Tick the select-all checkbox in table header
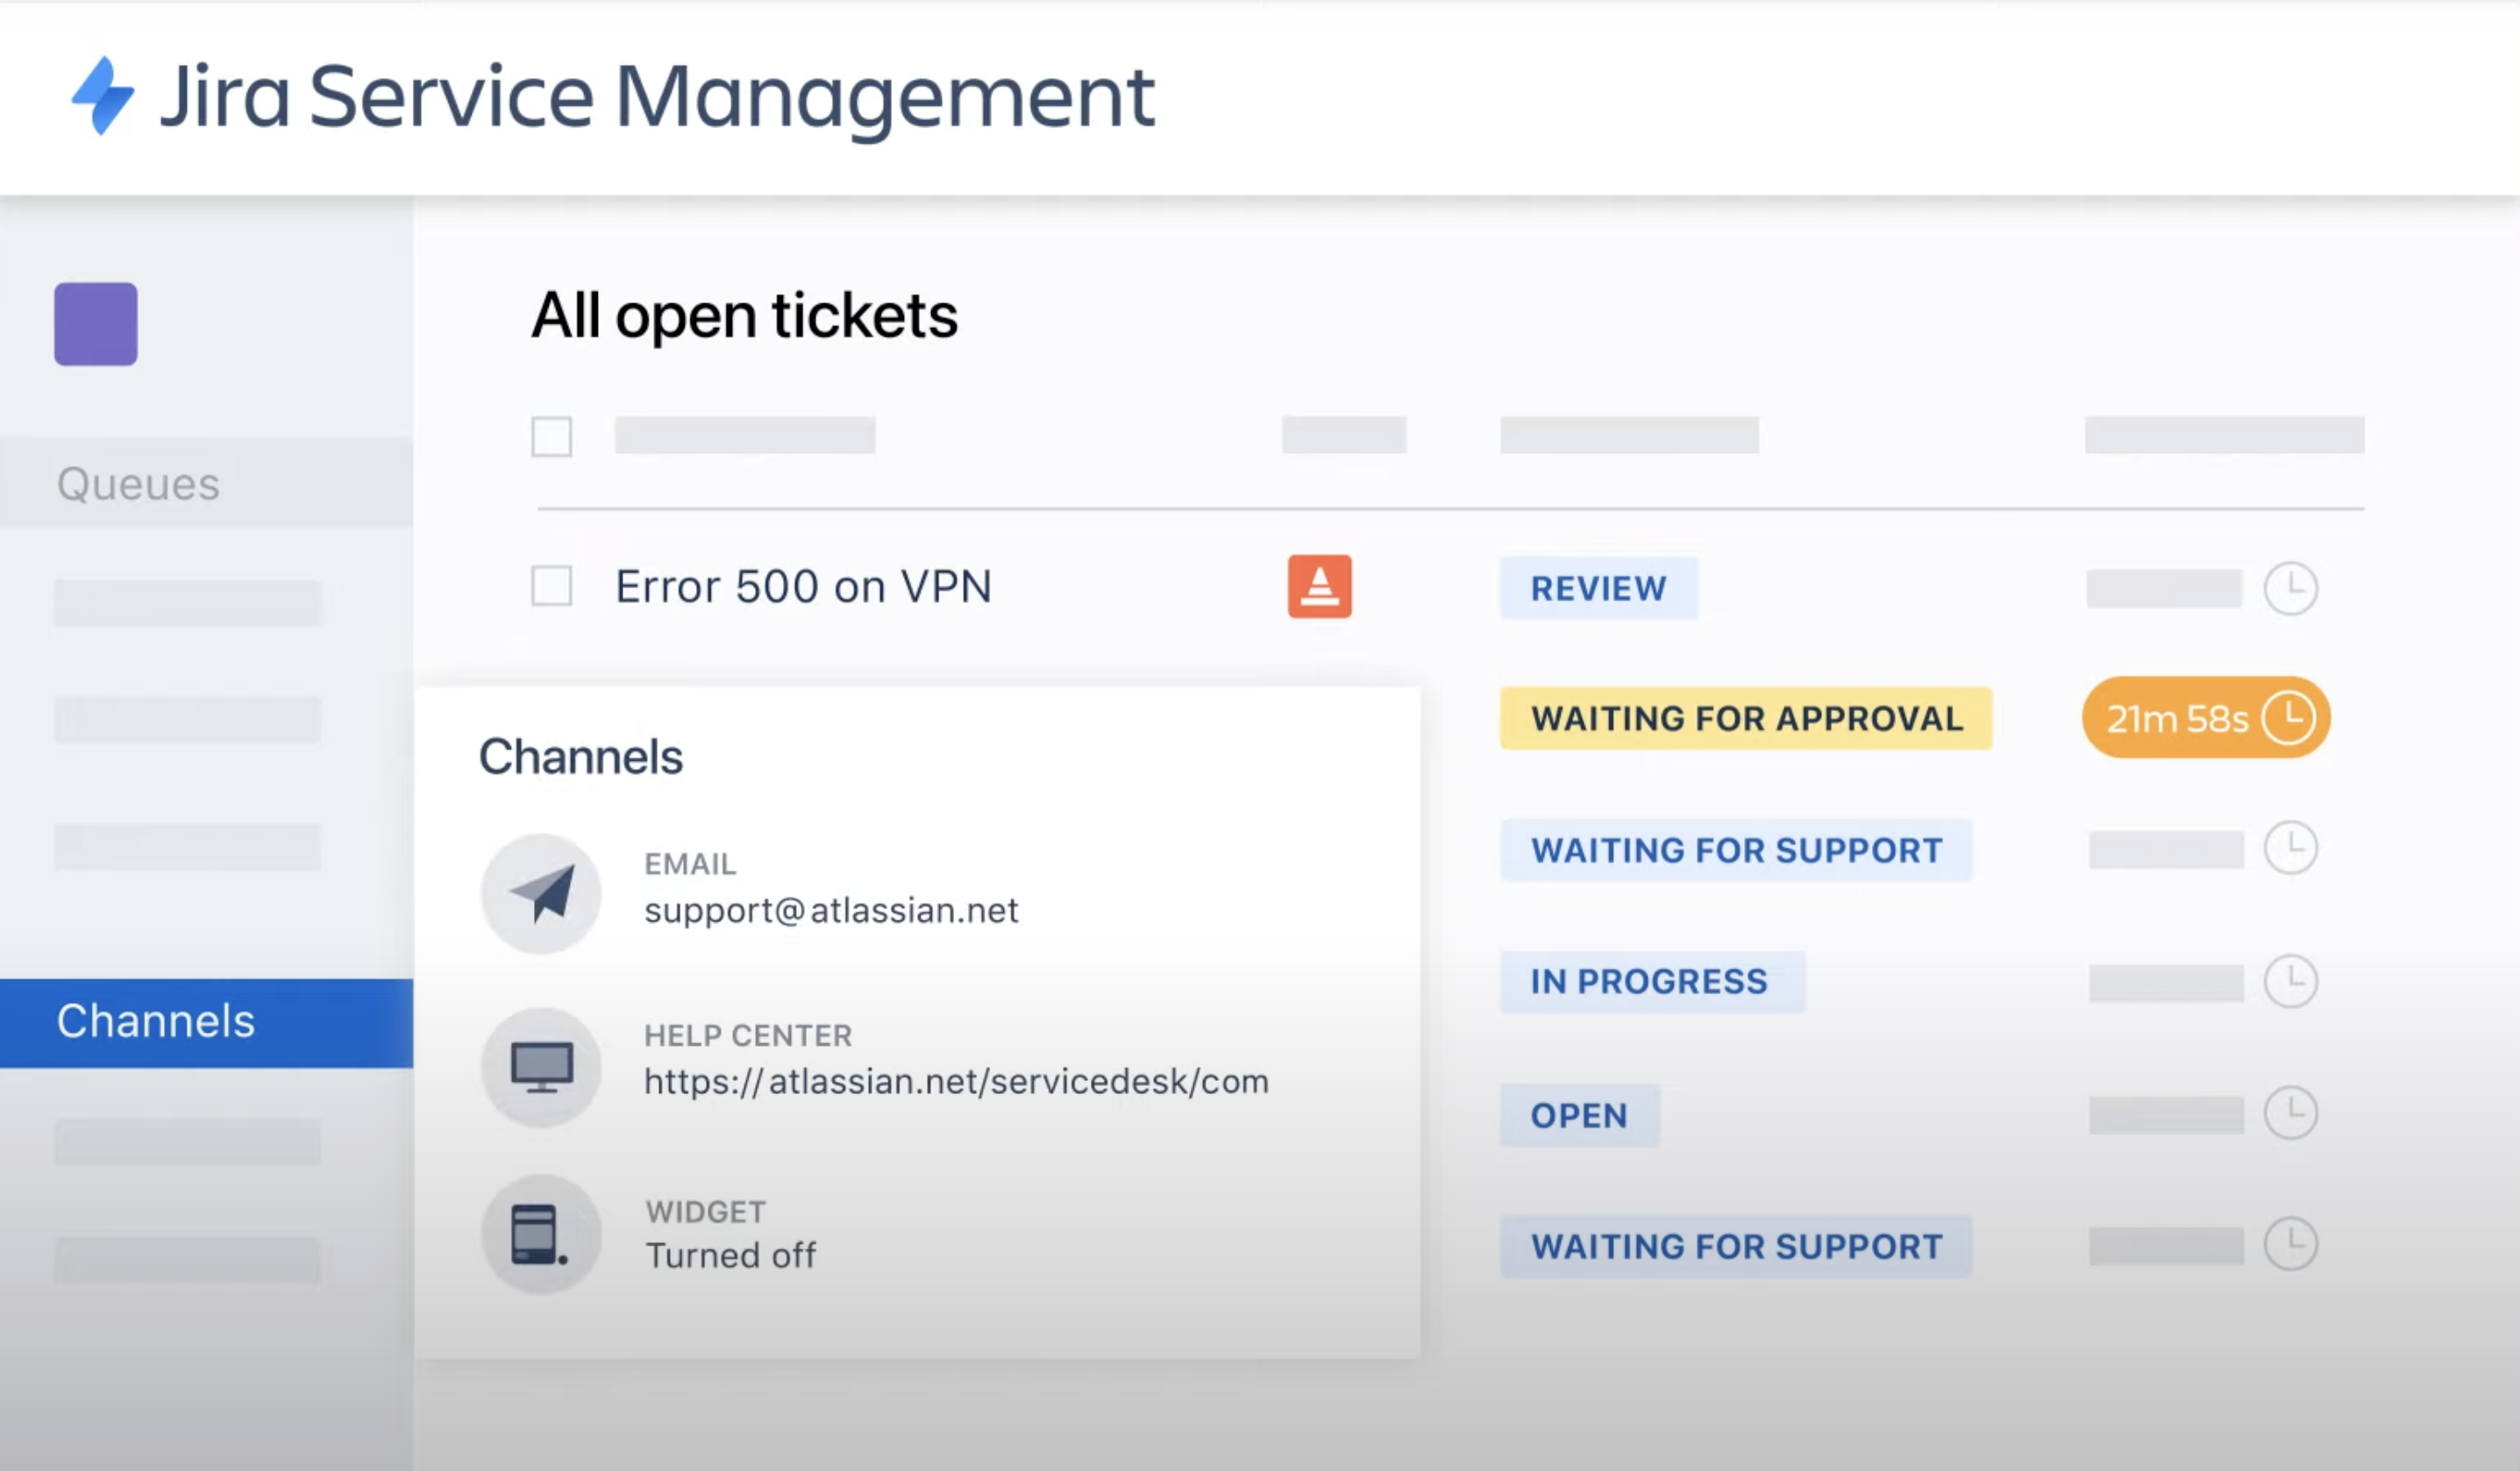 click(552, 437)
